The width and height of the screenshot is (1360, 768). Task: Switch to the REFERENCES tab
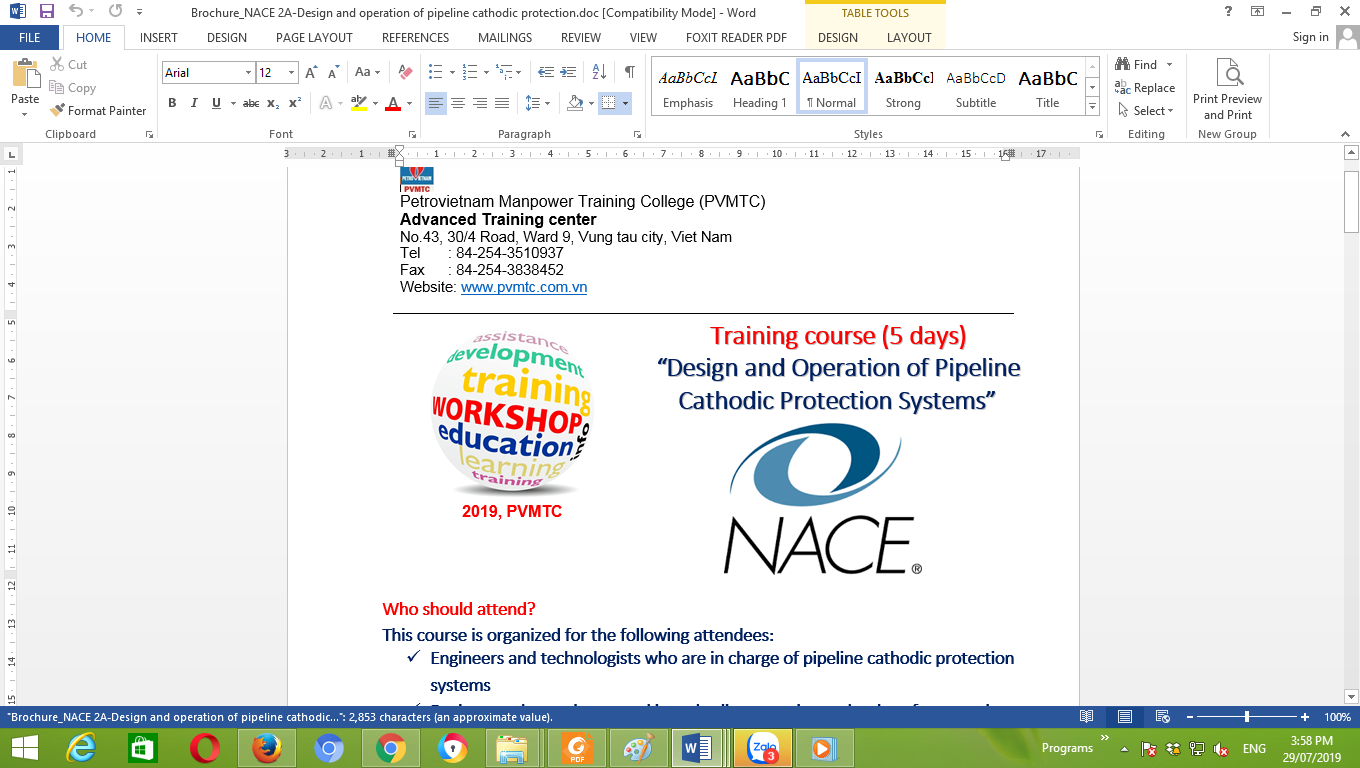(x=415, y=38)
